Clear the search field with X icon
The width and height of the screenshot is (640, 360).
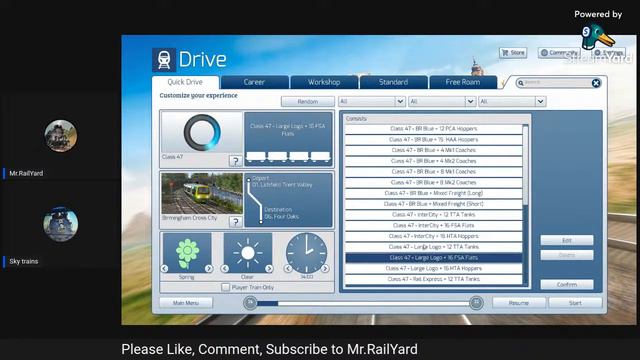596,83
